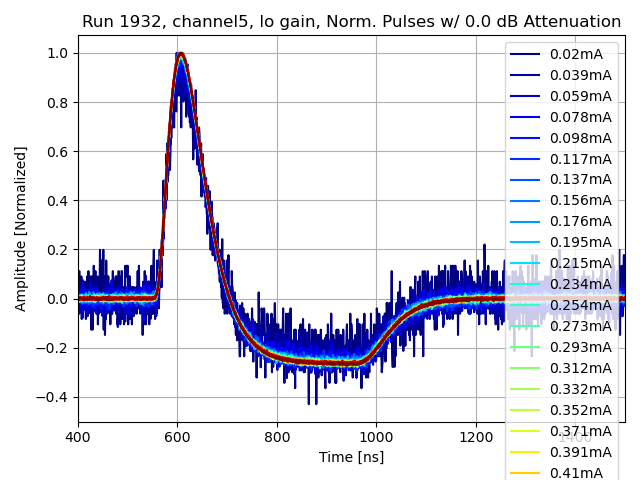Image resolution: width=640 pixels, height=480 pixels.
Task: Pick the 0.293mA legend entry text
Action: [x=580, y=347]
